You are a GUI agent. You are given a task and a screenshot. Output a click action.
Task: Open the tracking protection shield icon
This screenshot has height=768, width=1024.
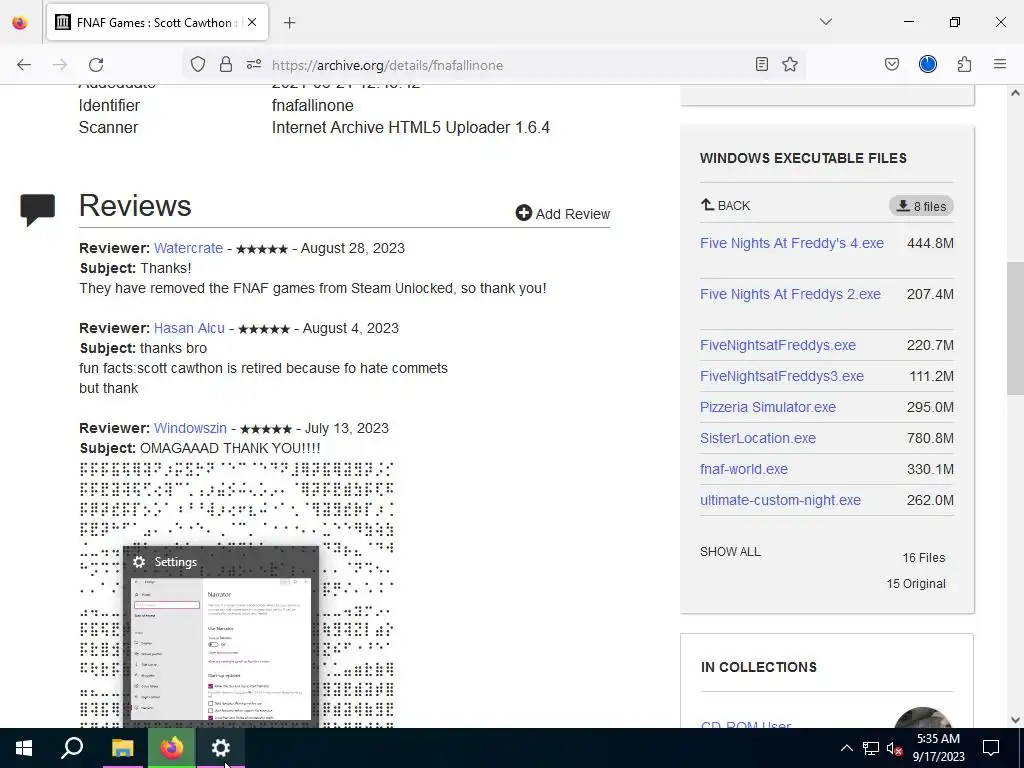click(198, 64)
